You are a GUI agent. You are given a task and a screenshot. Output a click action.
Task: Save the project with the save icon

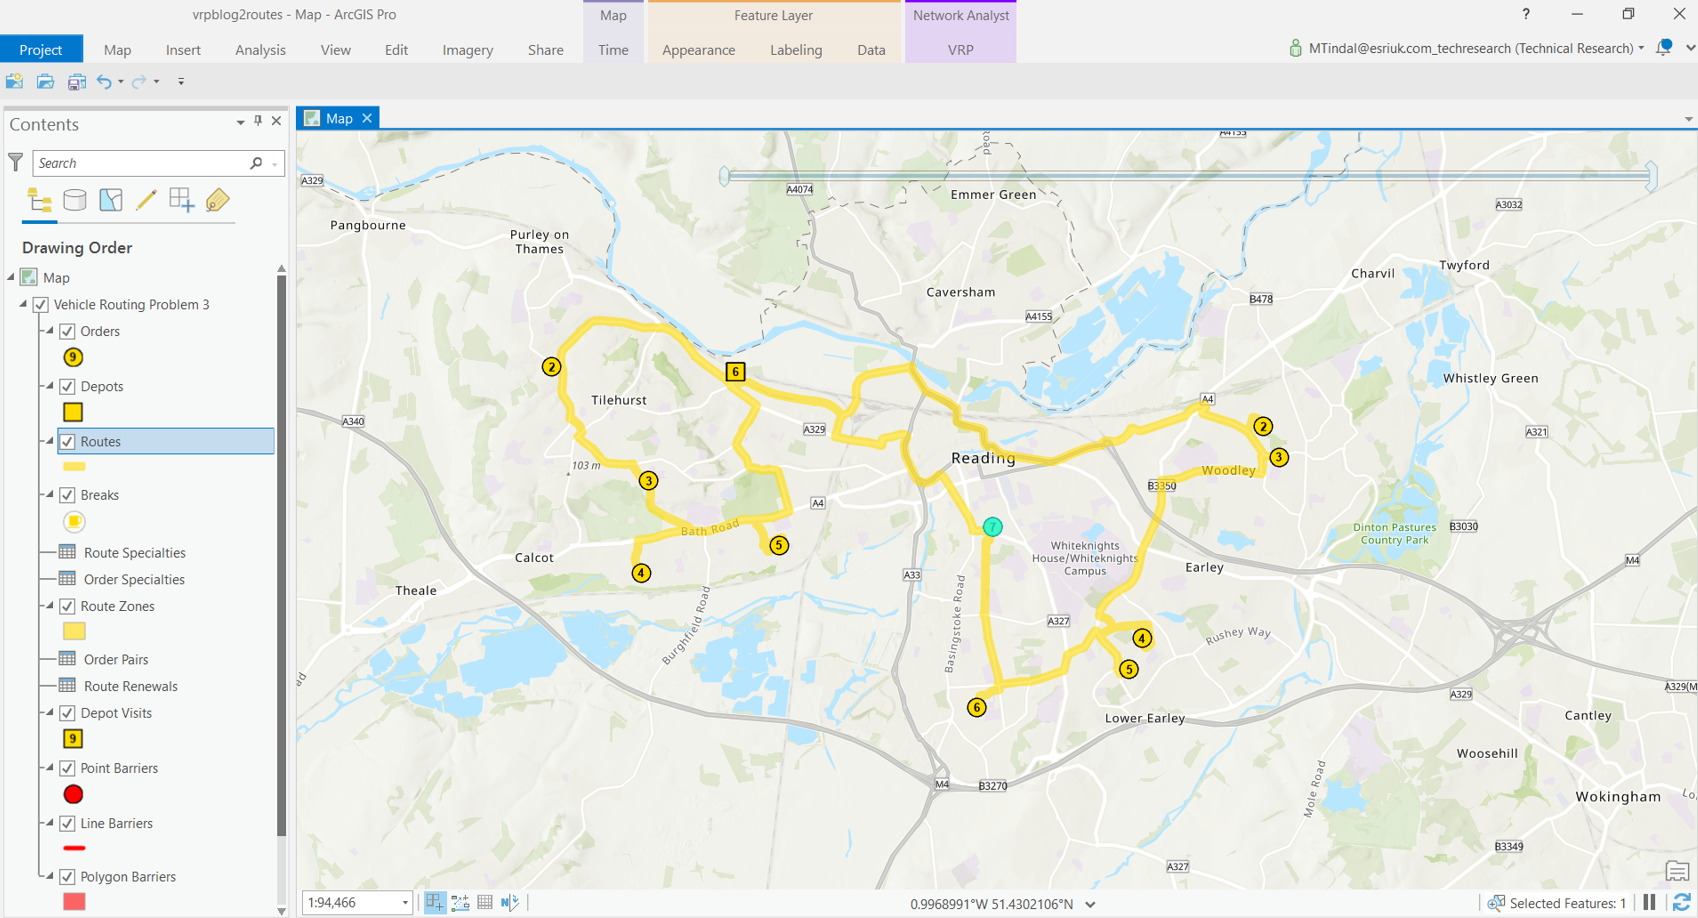coord(76,82)
